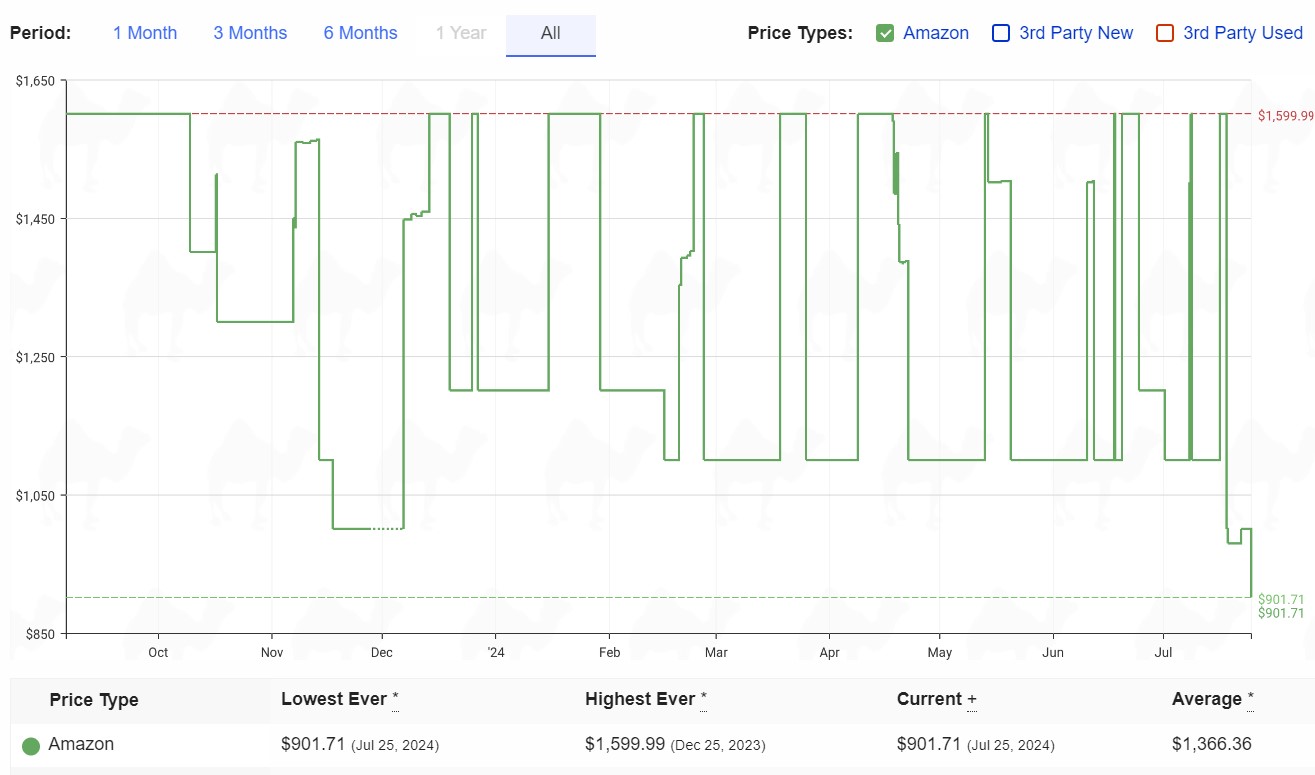1315x775 pixels.
Task: Click the Mar x-axis label
Action: click(x=716, y=653)
